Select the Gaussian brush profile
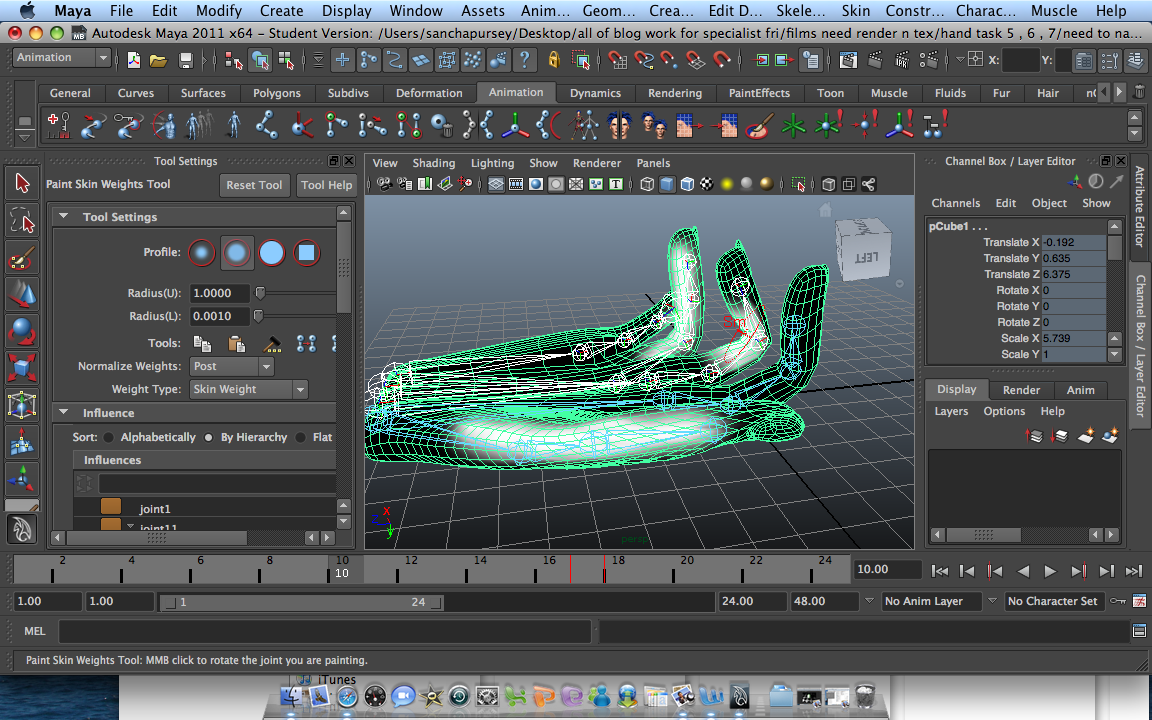Screen dimensions: 1152x720 point(201,253)
